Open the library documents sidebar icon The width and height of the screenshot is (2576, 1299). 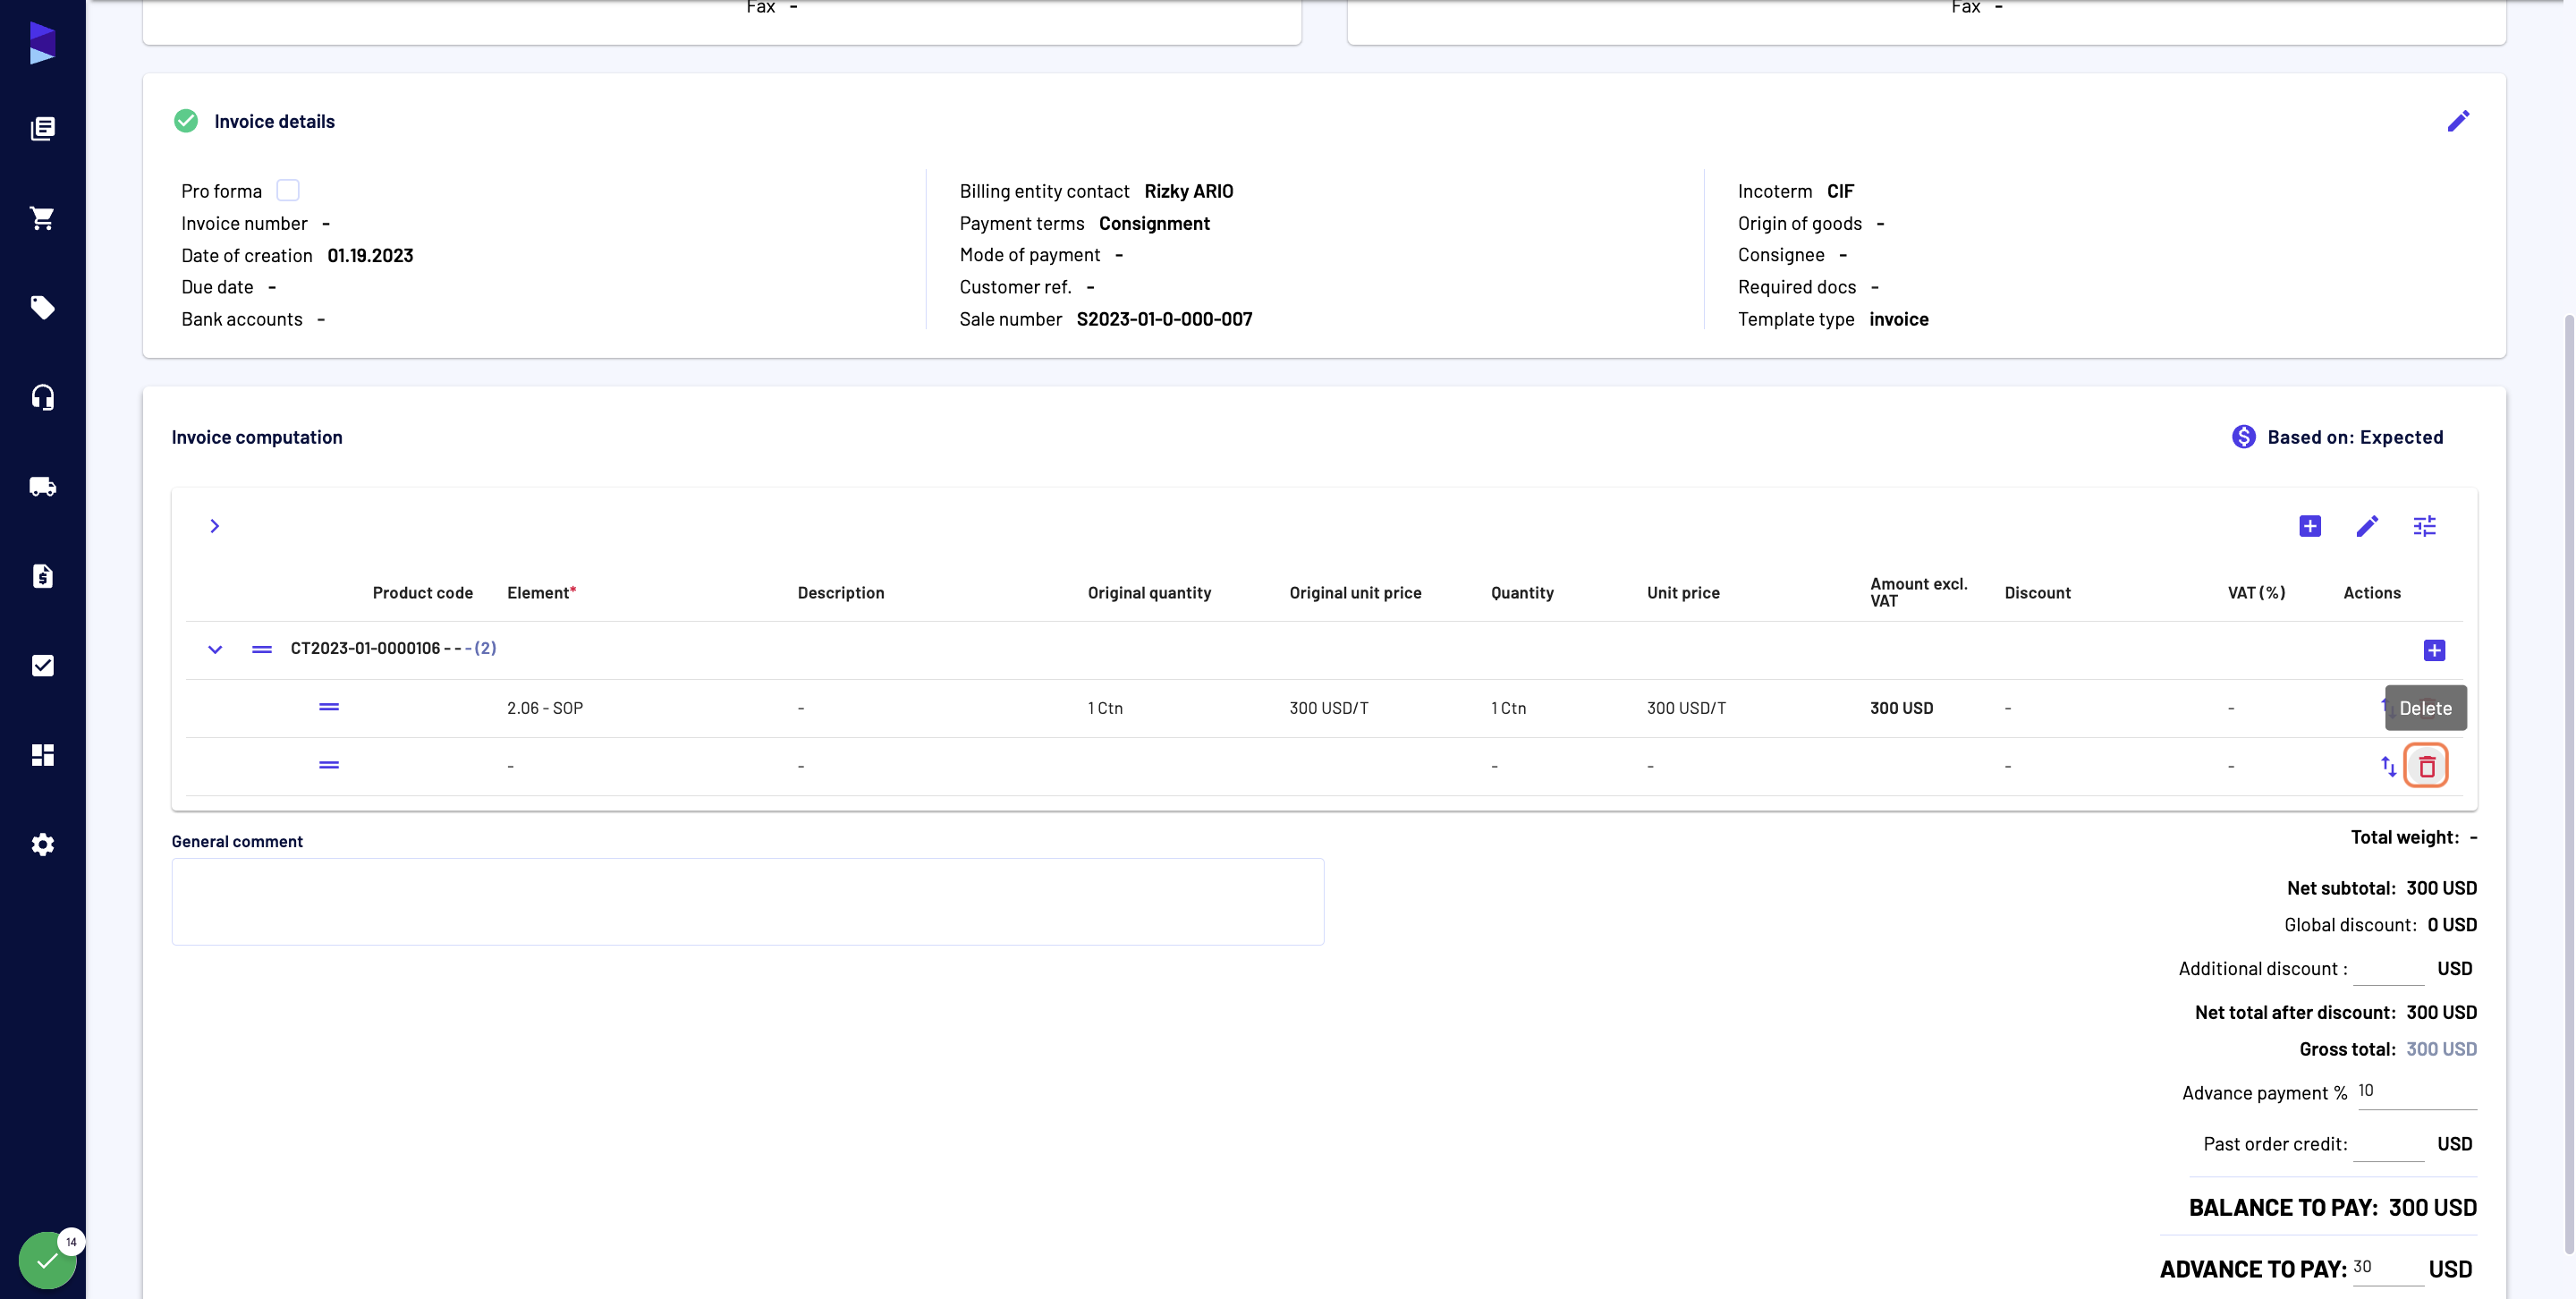[x=42, y=128]
